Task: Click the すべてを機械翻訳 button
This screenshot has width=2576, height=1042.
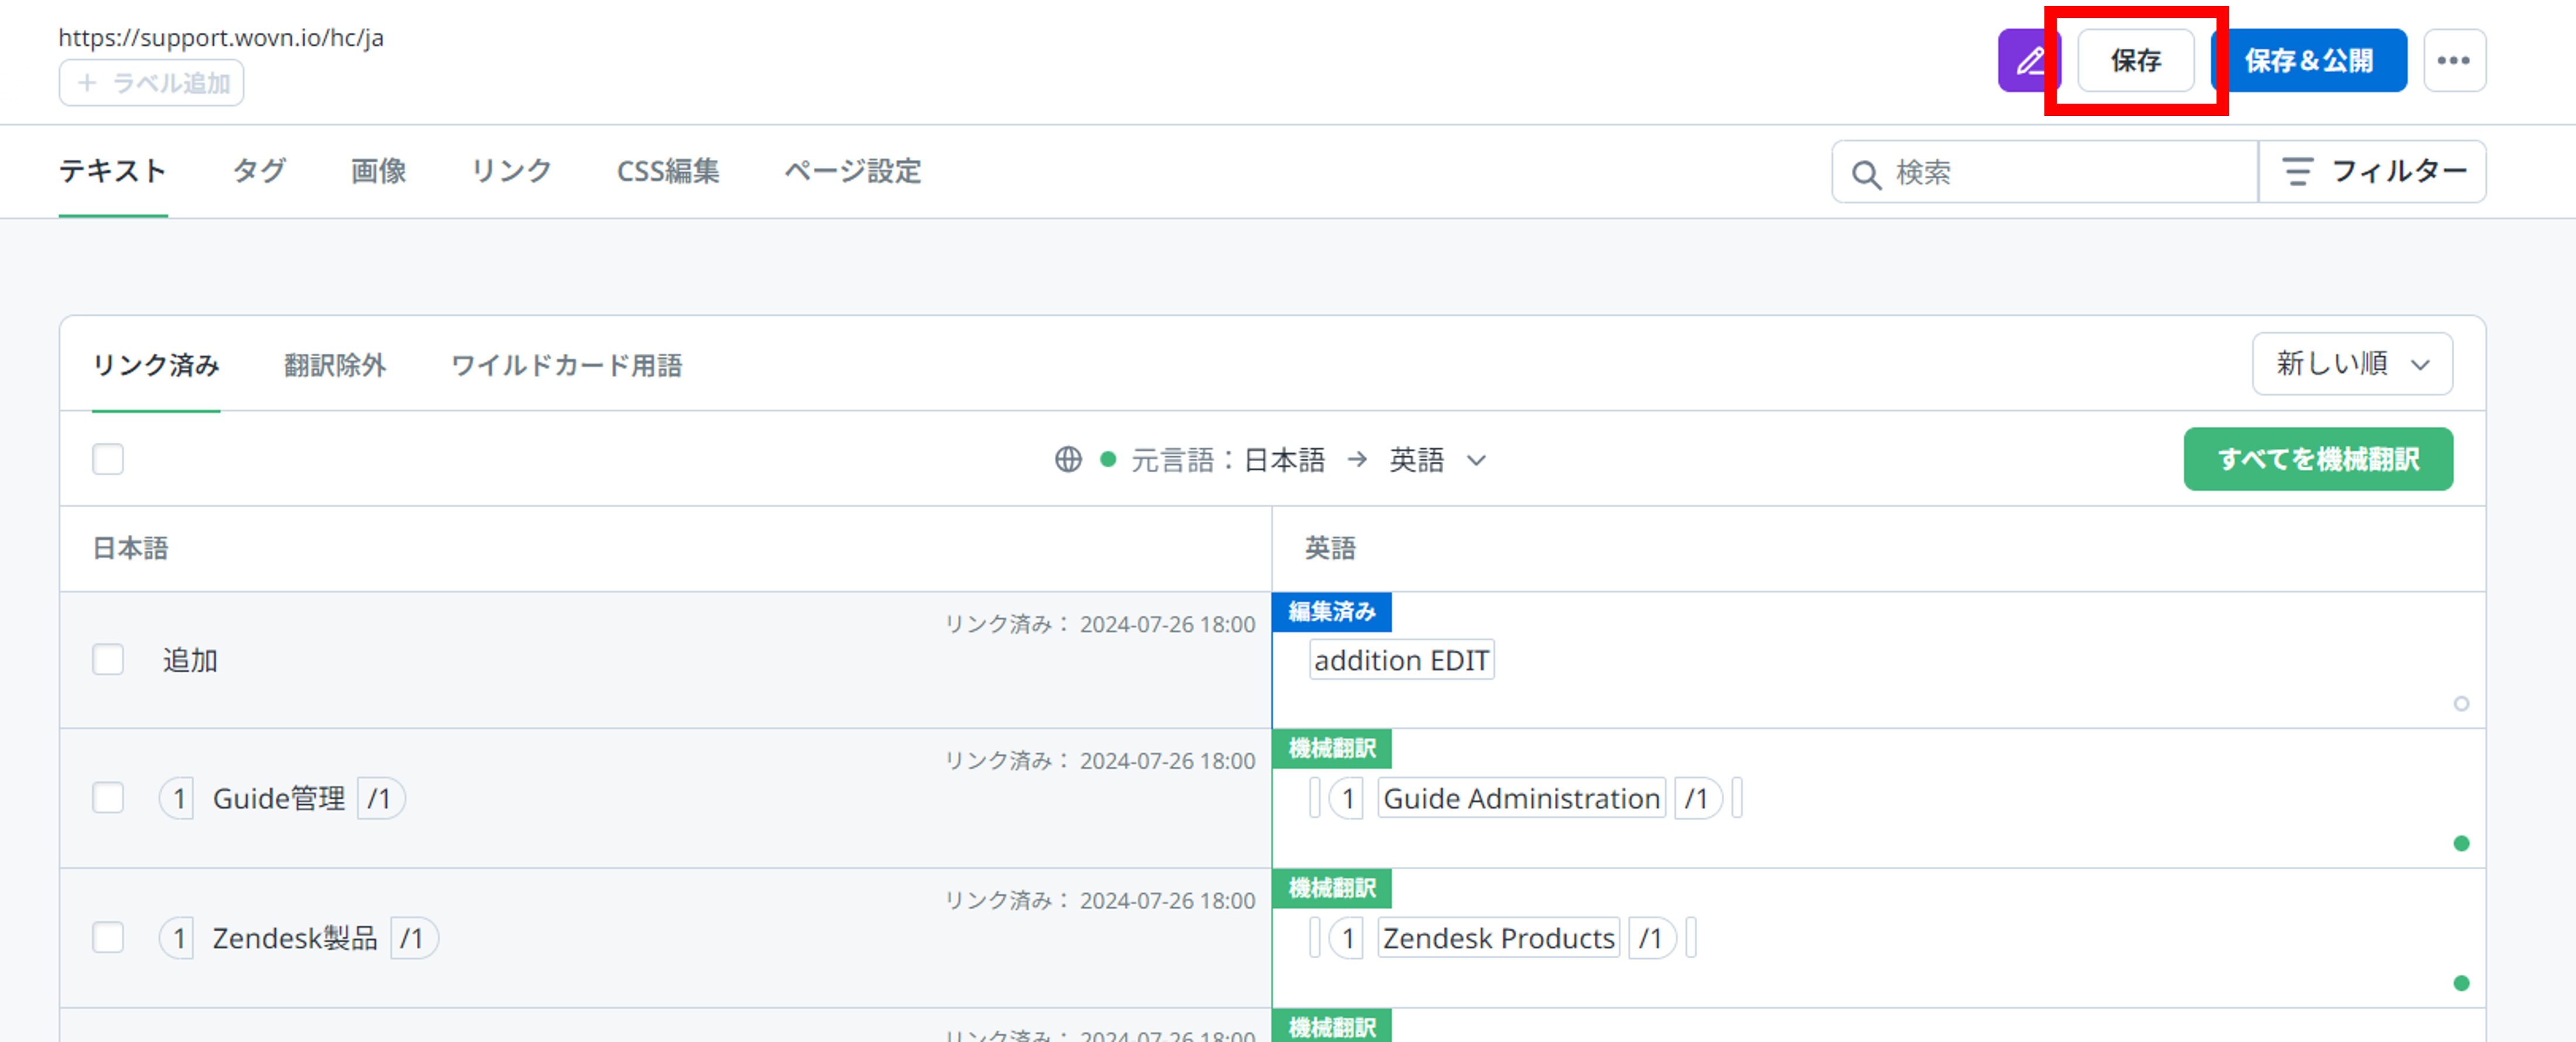Action: (2318, 459)
